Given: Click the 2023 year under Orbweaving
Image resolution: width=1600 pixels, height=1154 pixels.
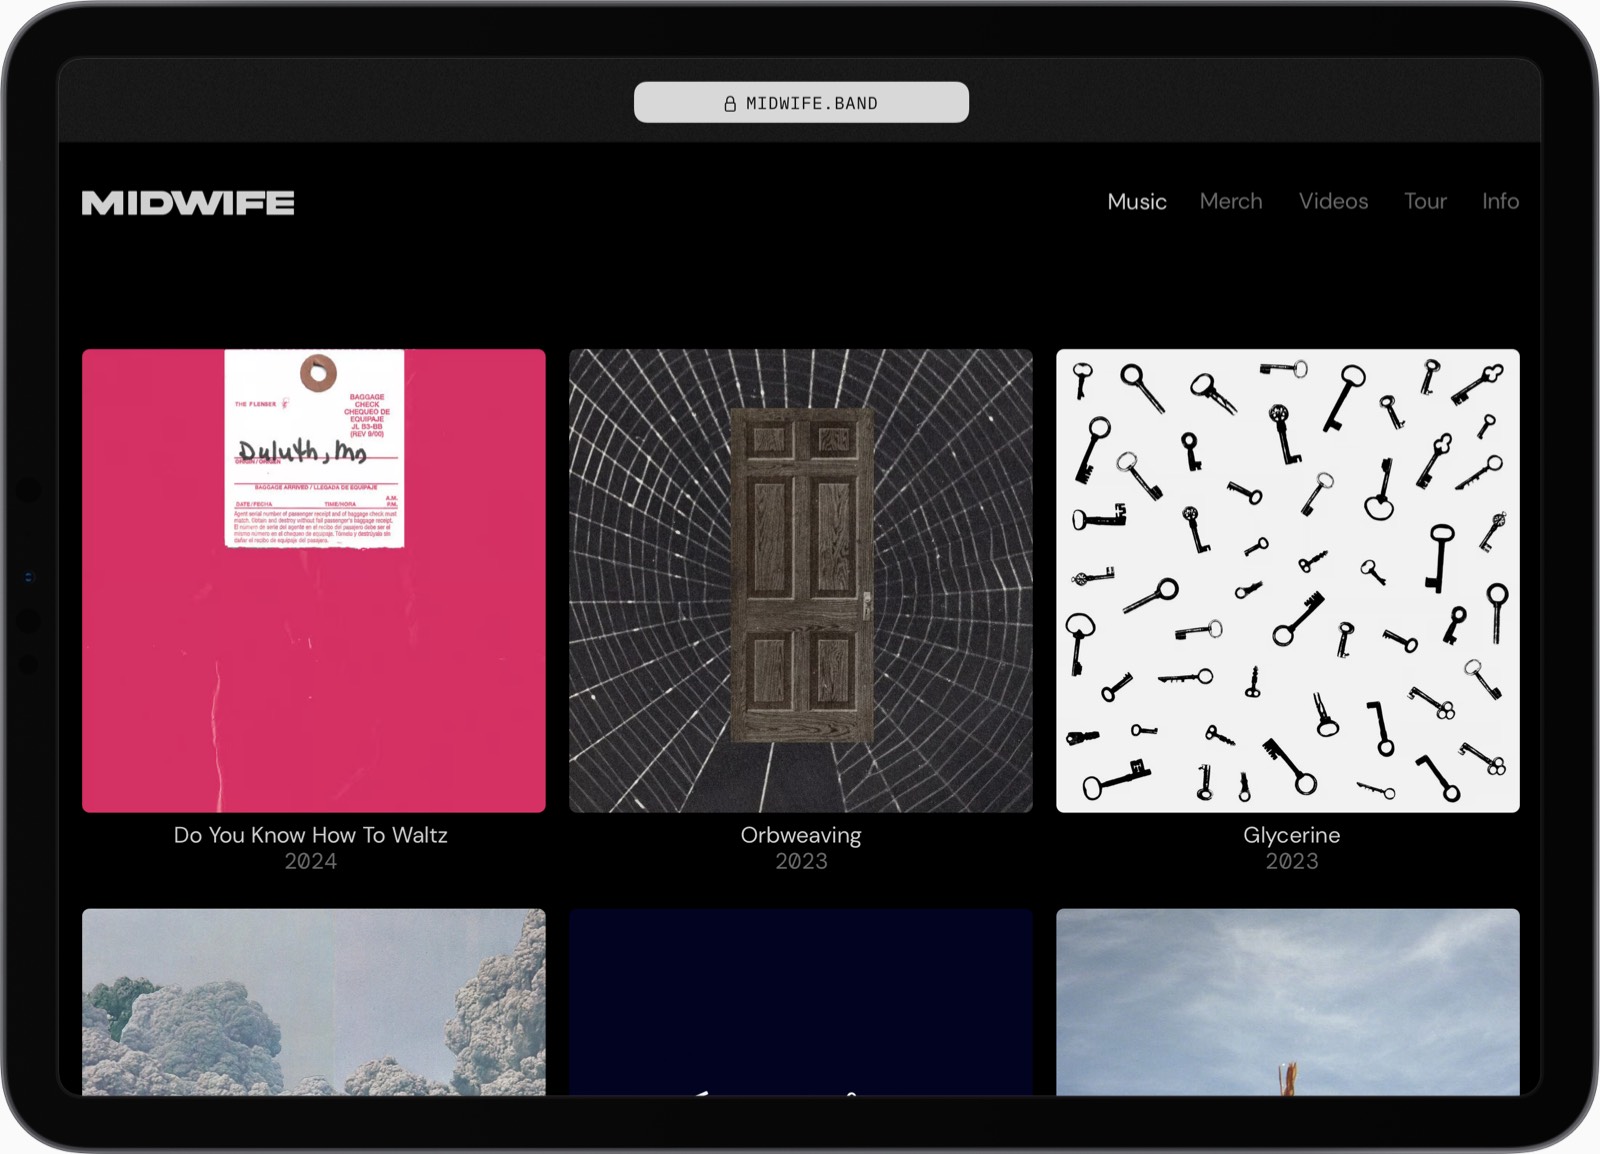Looking at the screenshot, I should pos(801,861).
